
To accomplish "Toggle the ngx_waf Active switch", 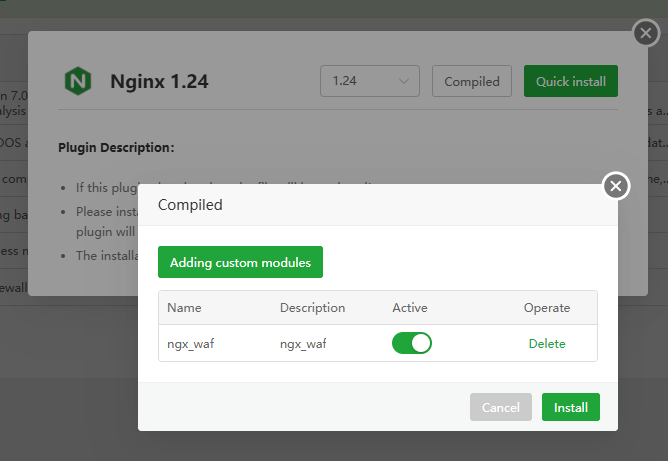I will (412, 343).
